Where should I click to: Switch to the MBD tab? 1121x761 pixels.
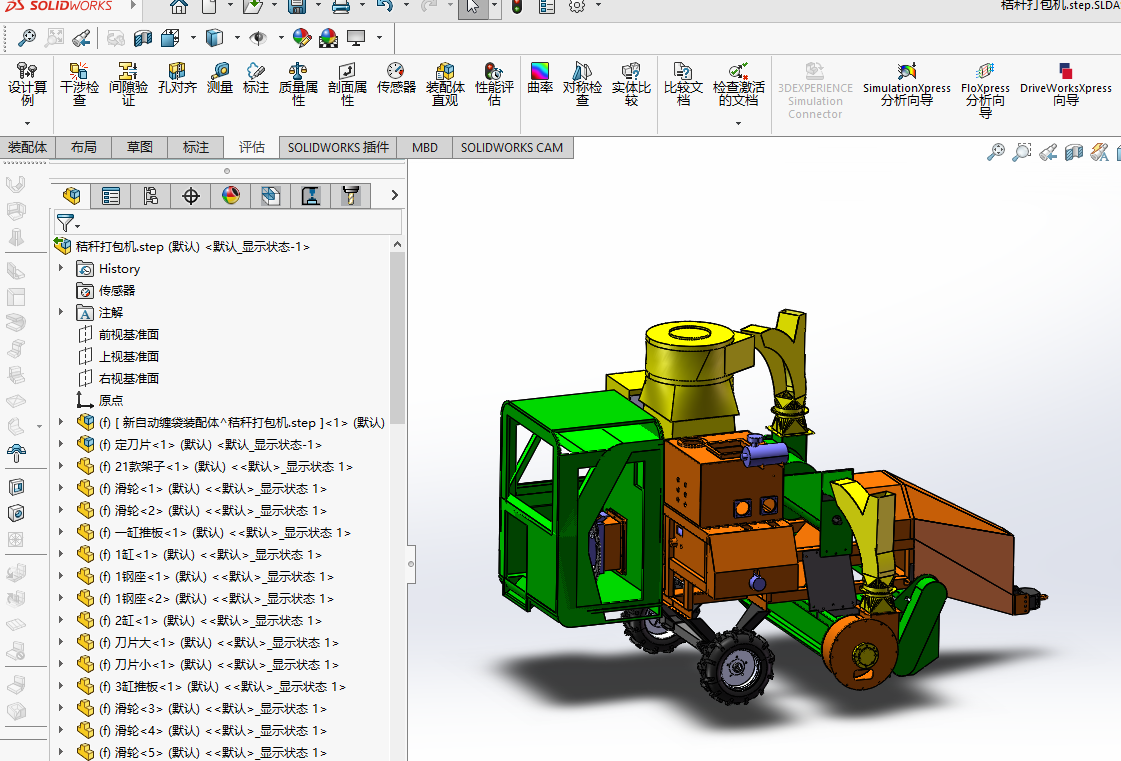425,147
